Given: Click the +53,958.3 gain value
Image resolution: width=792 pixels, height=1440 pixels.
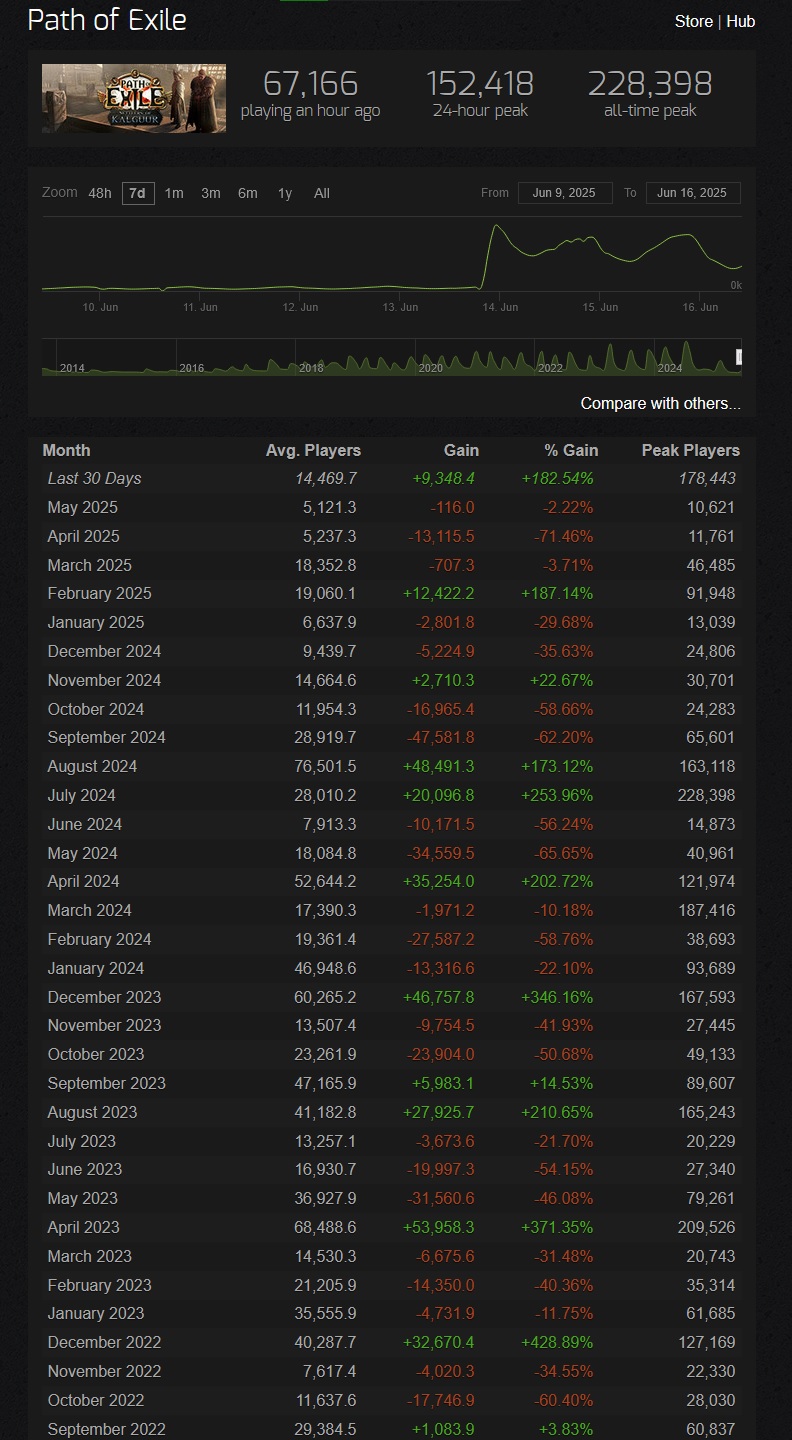Looking at the screenshot, I should click(x=439, y=1227).
